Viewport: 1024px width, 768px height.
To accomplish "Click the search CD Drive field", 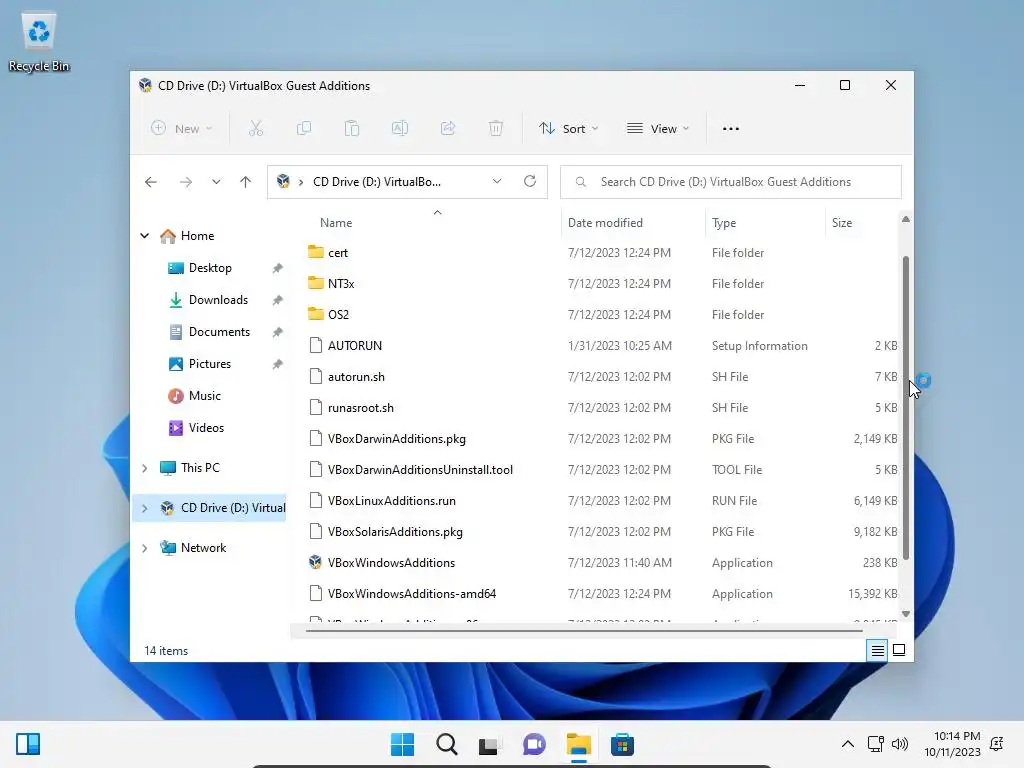I will point(731,182).
